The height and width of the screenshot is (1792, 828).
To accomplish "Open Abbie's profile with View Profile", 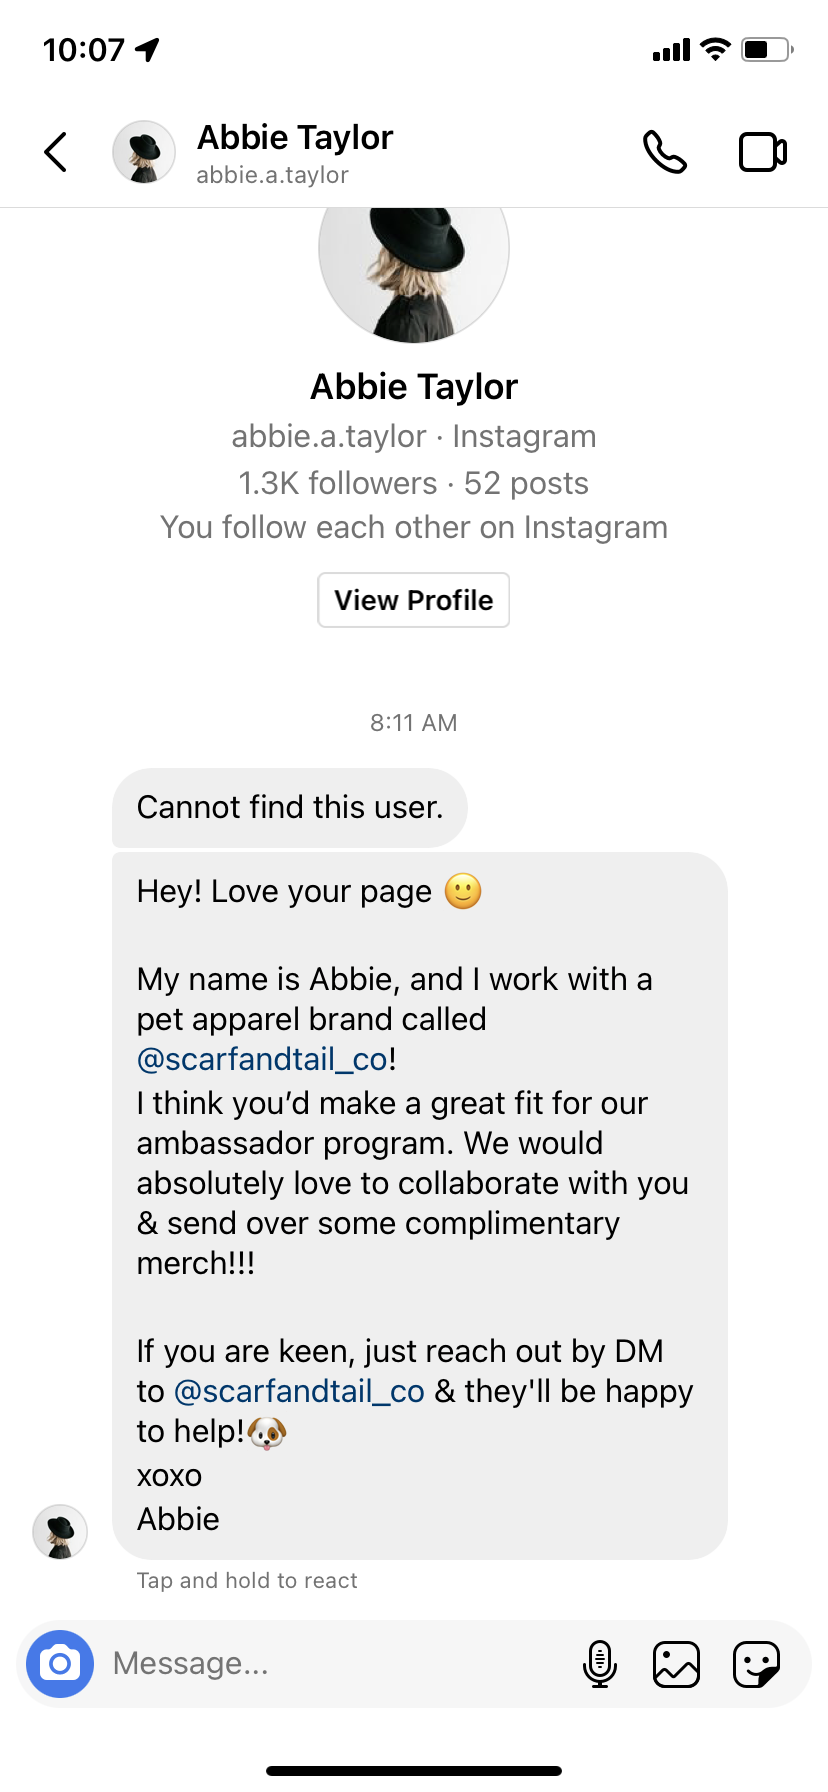I will (414, 600).
